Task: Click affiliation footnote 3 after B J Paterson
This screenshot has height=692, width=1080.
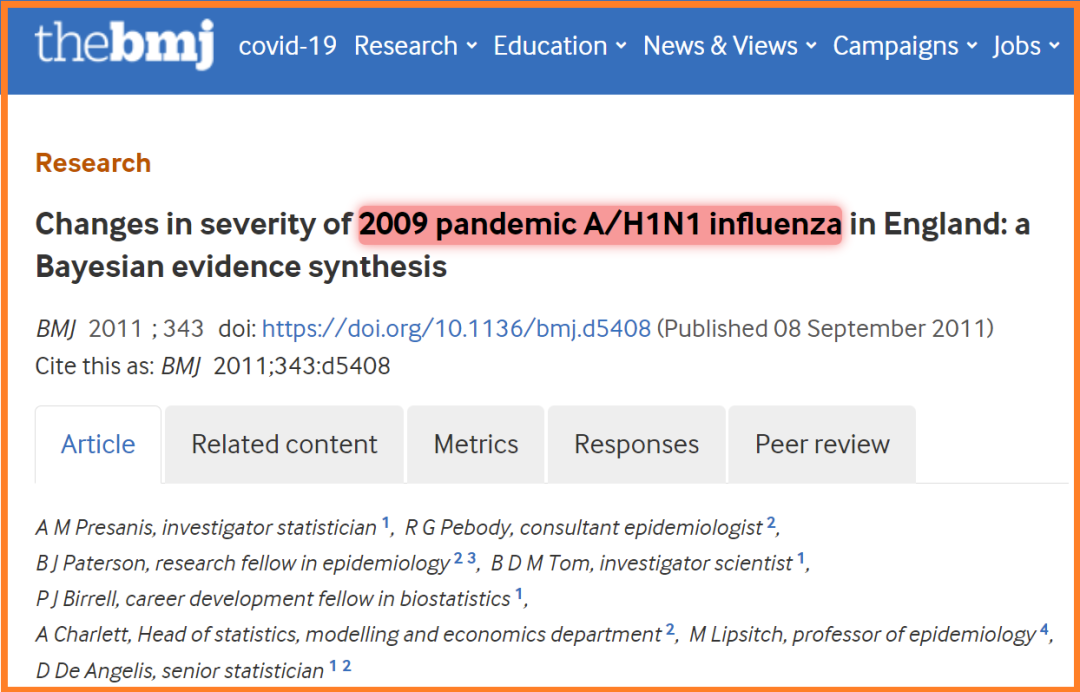Action: click(x=472, y=558)
